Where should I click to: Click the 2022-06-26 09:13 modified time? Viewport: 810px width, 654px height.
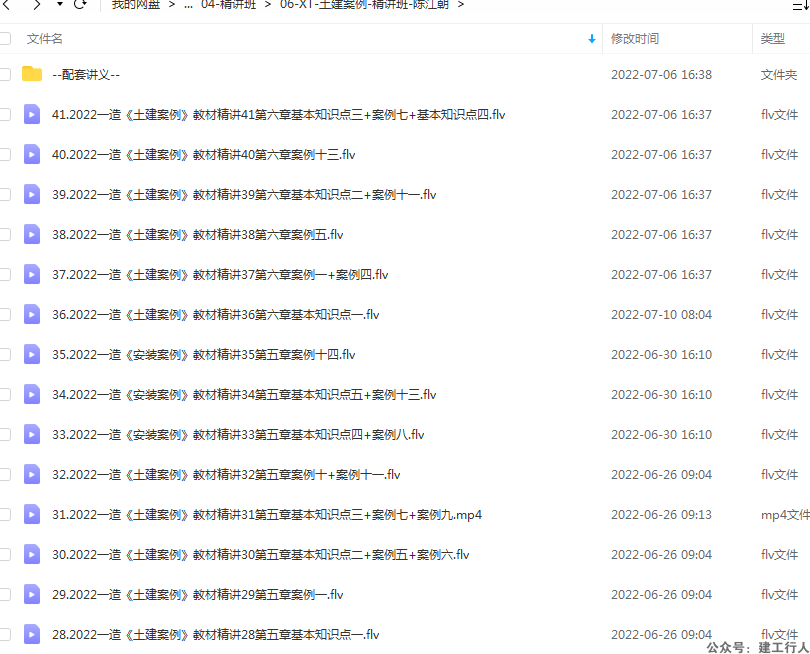[661, 515]
